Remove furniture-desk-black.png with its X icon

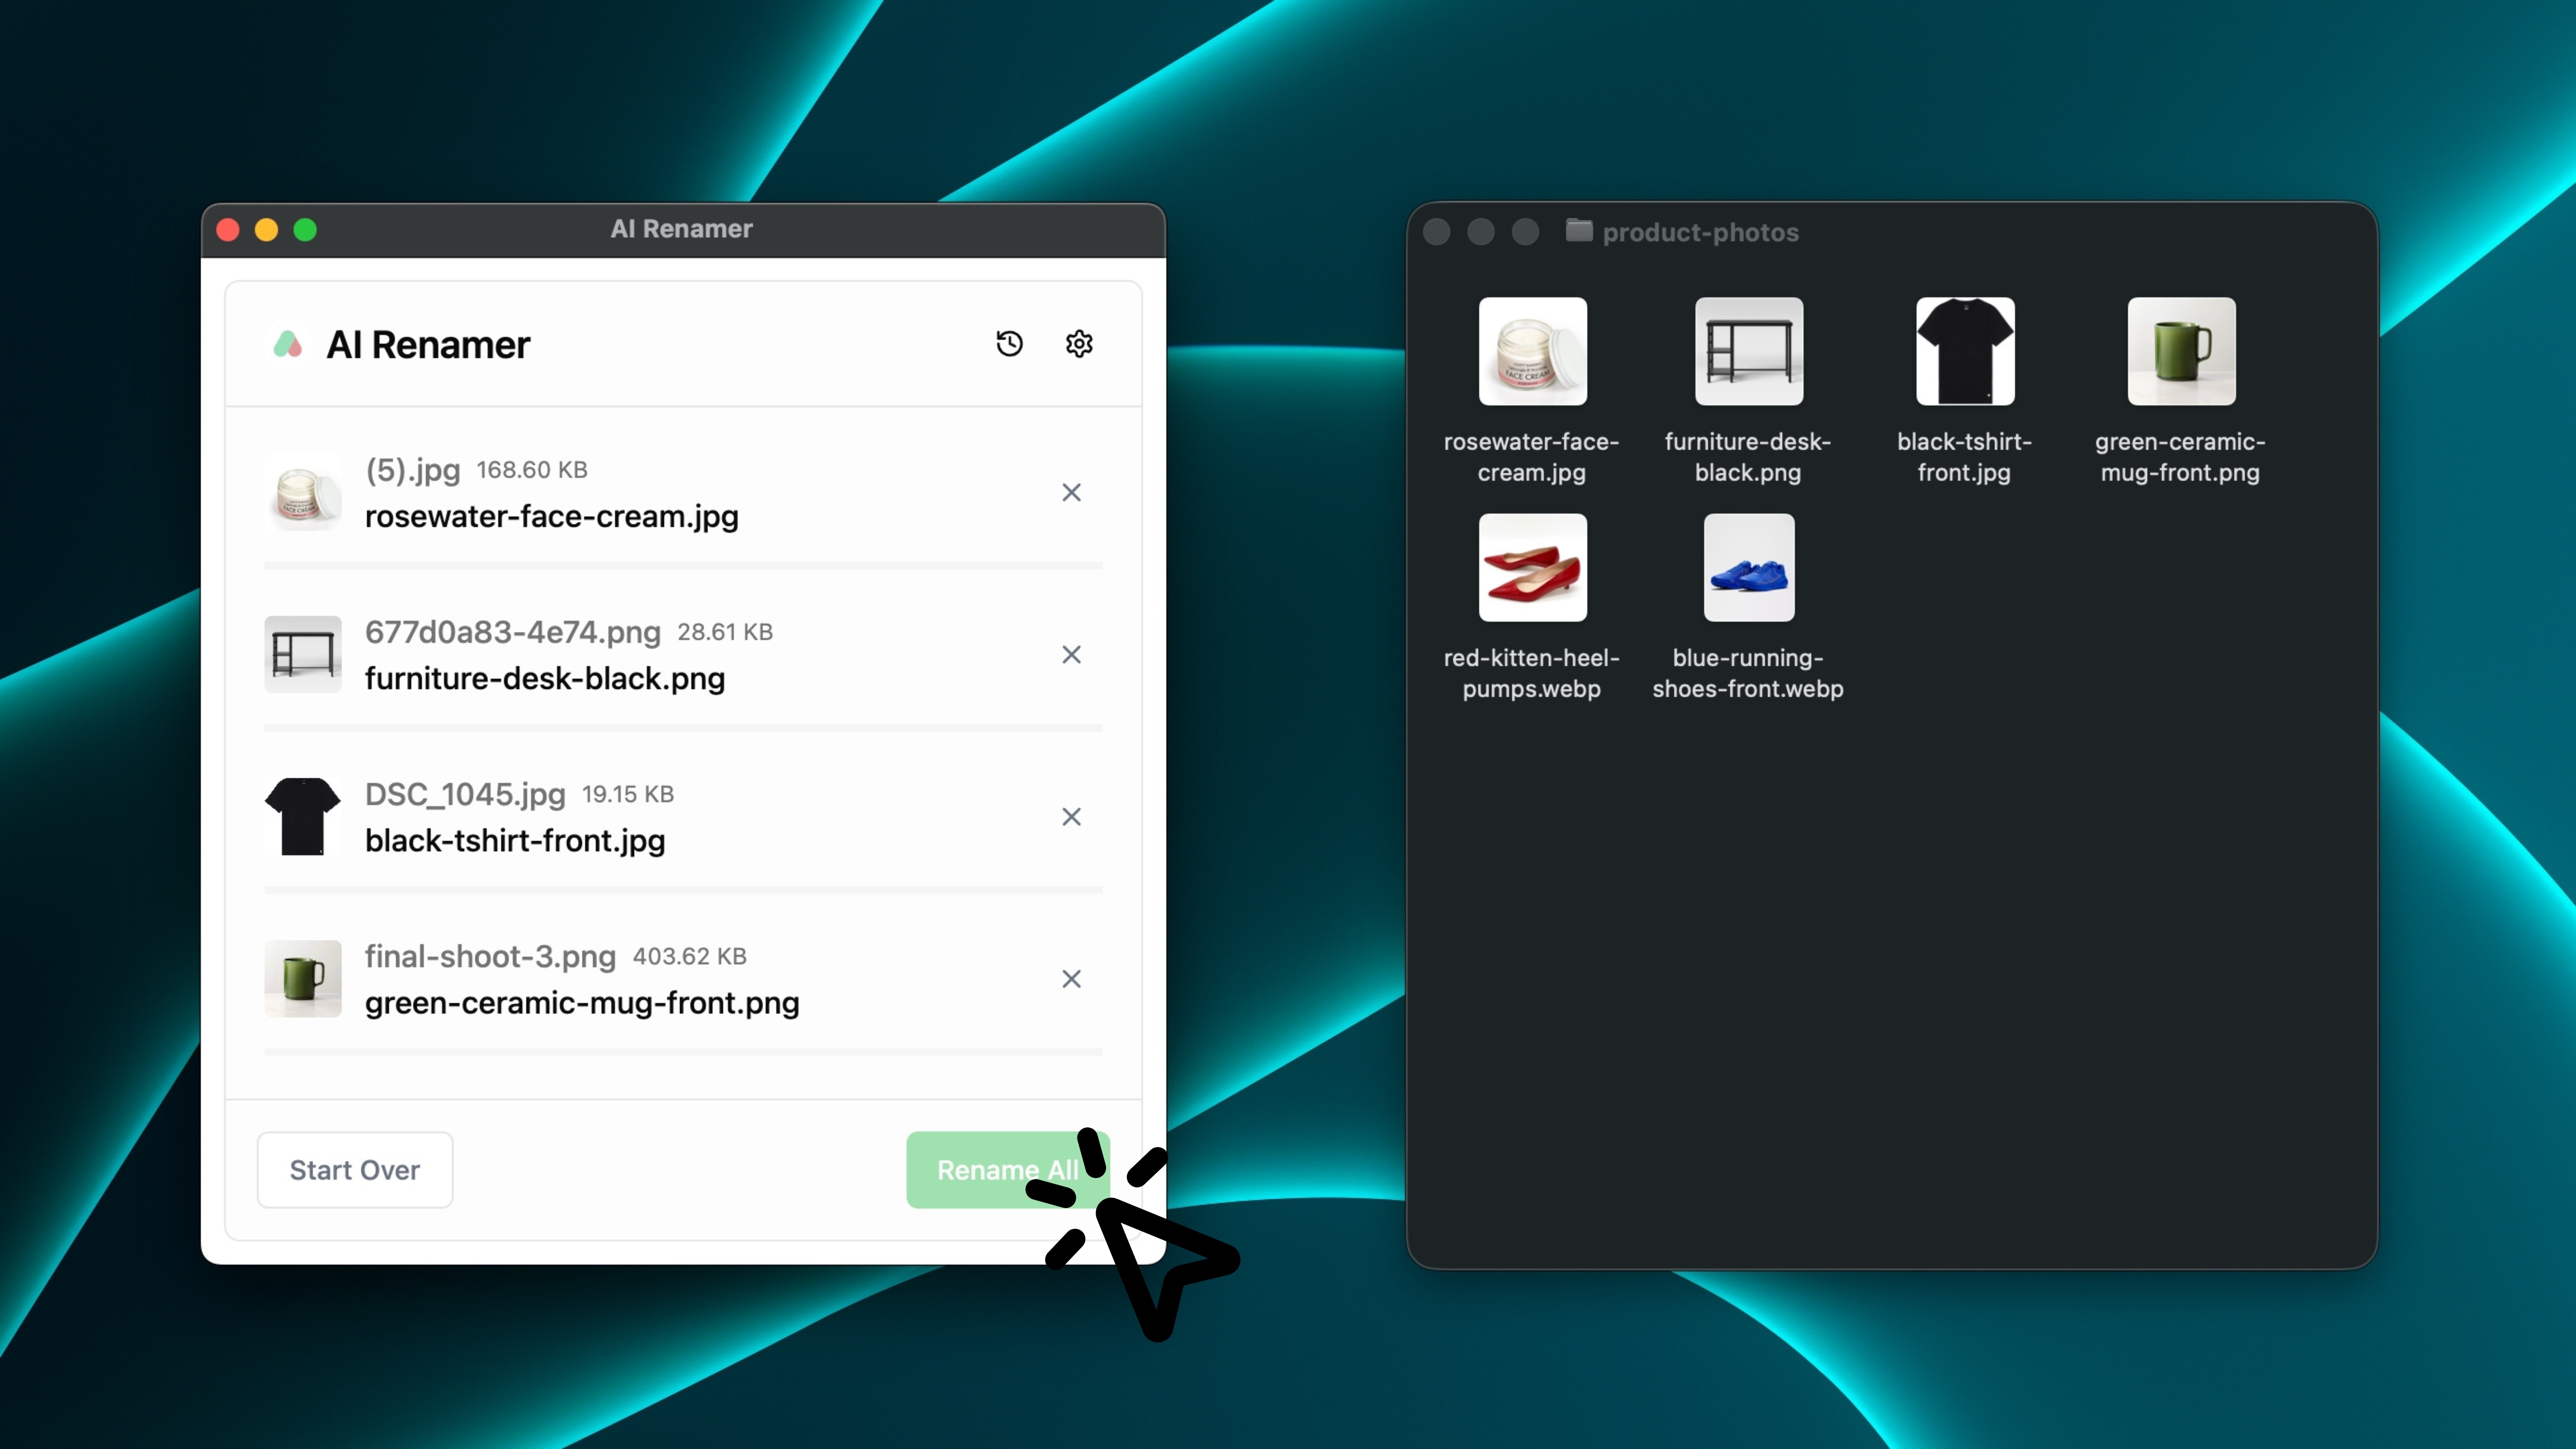(1071, 654)
